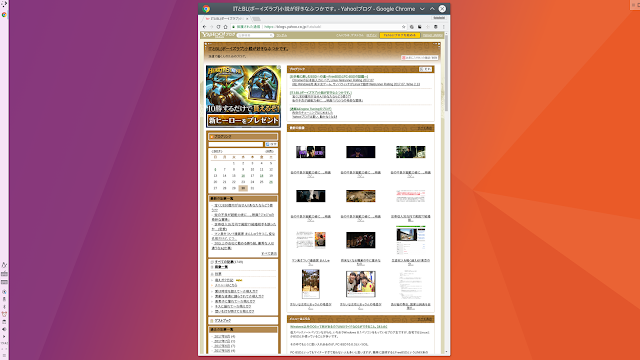Click the button in the blog links header
The width and height of the screenshot is (640, 360).
pyautogui.click(x=425, y=69)
